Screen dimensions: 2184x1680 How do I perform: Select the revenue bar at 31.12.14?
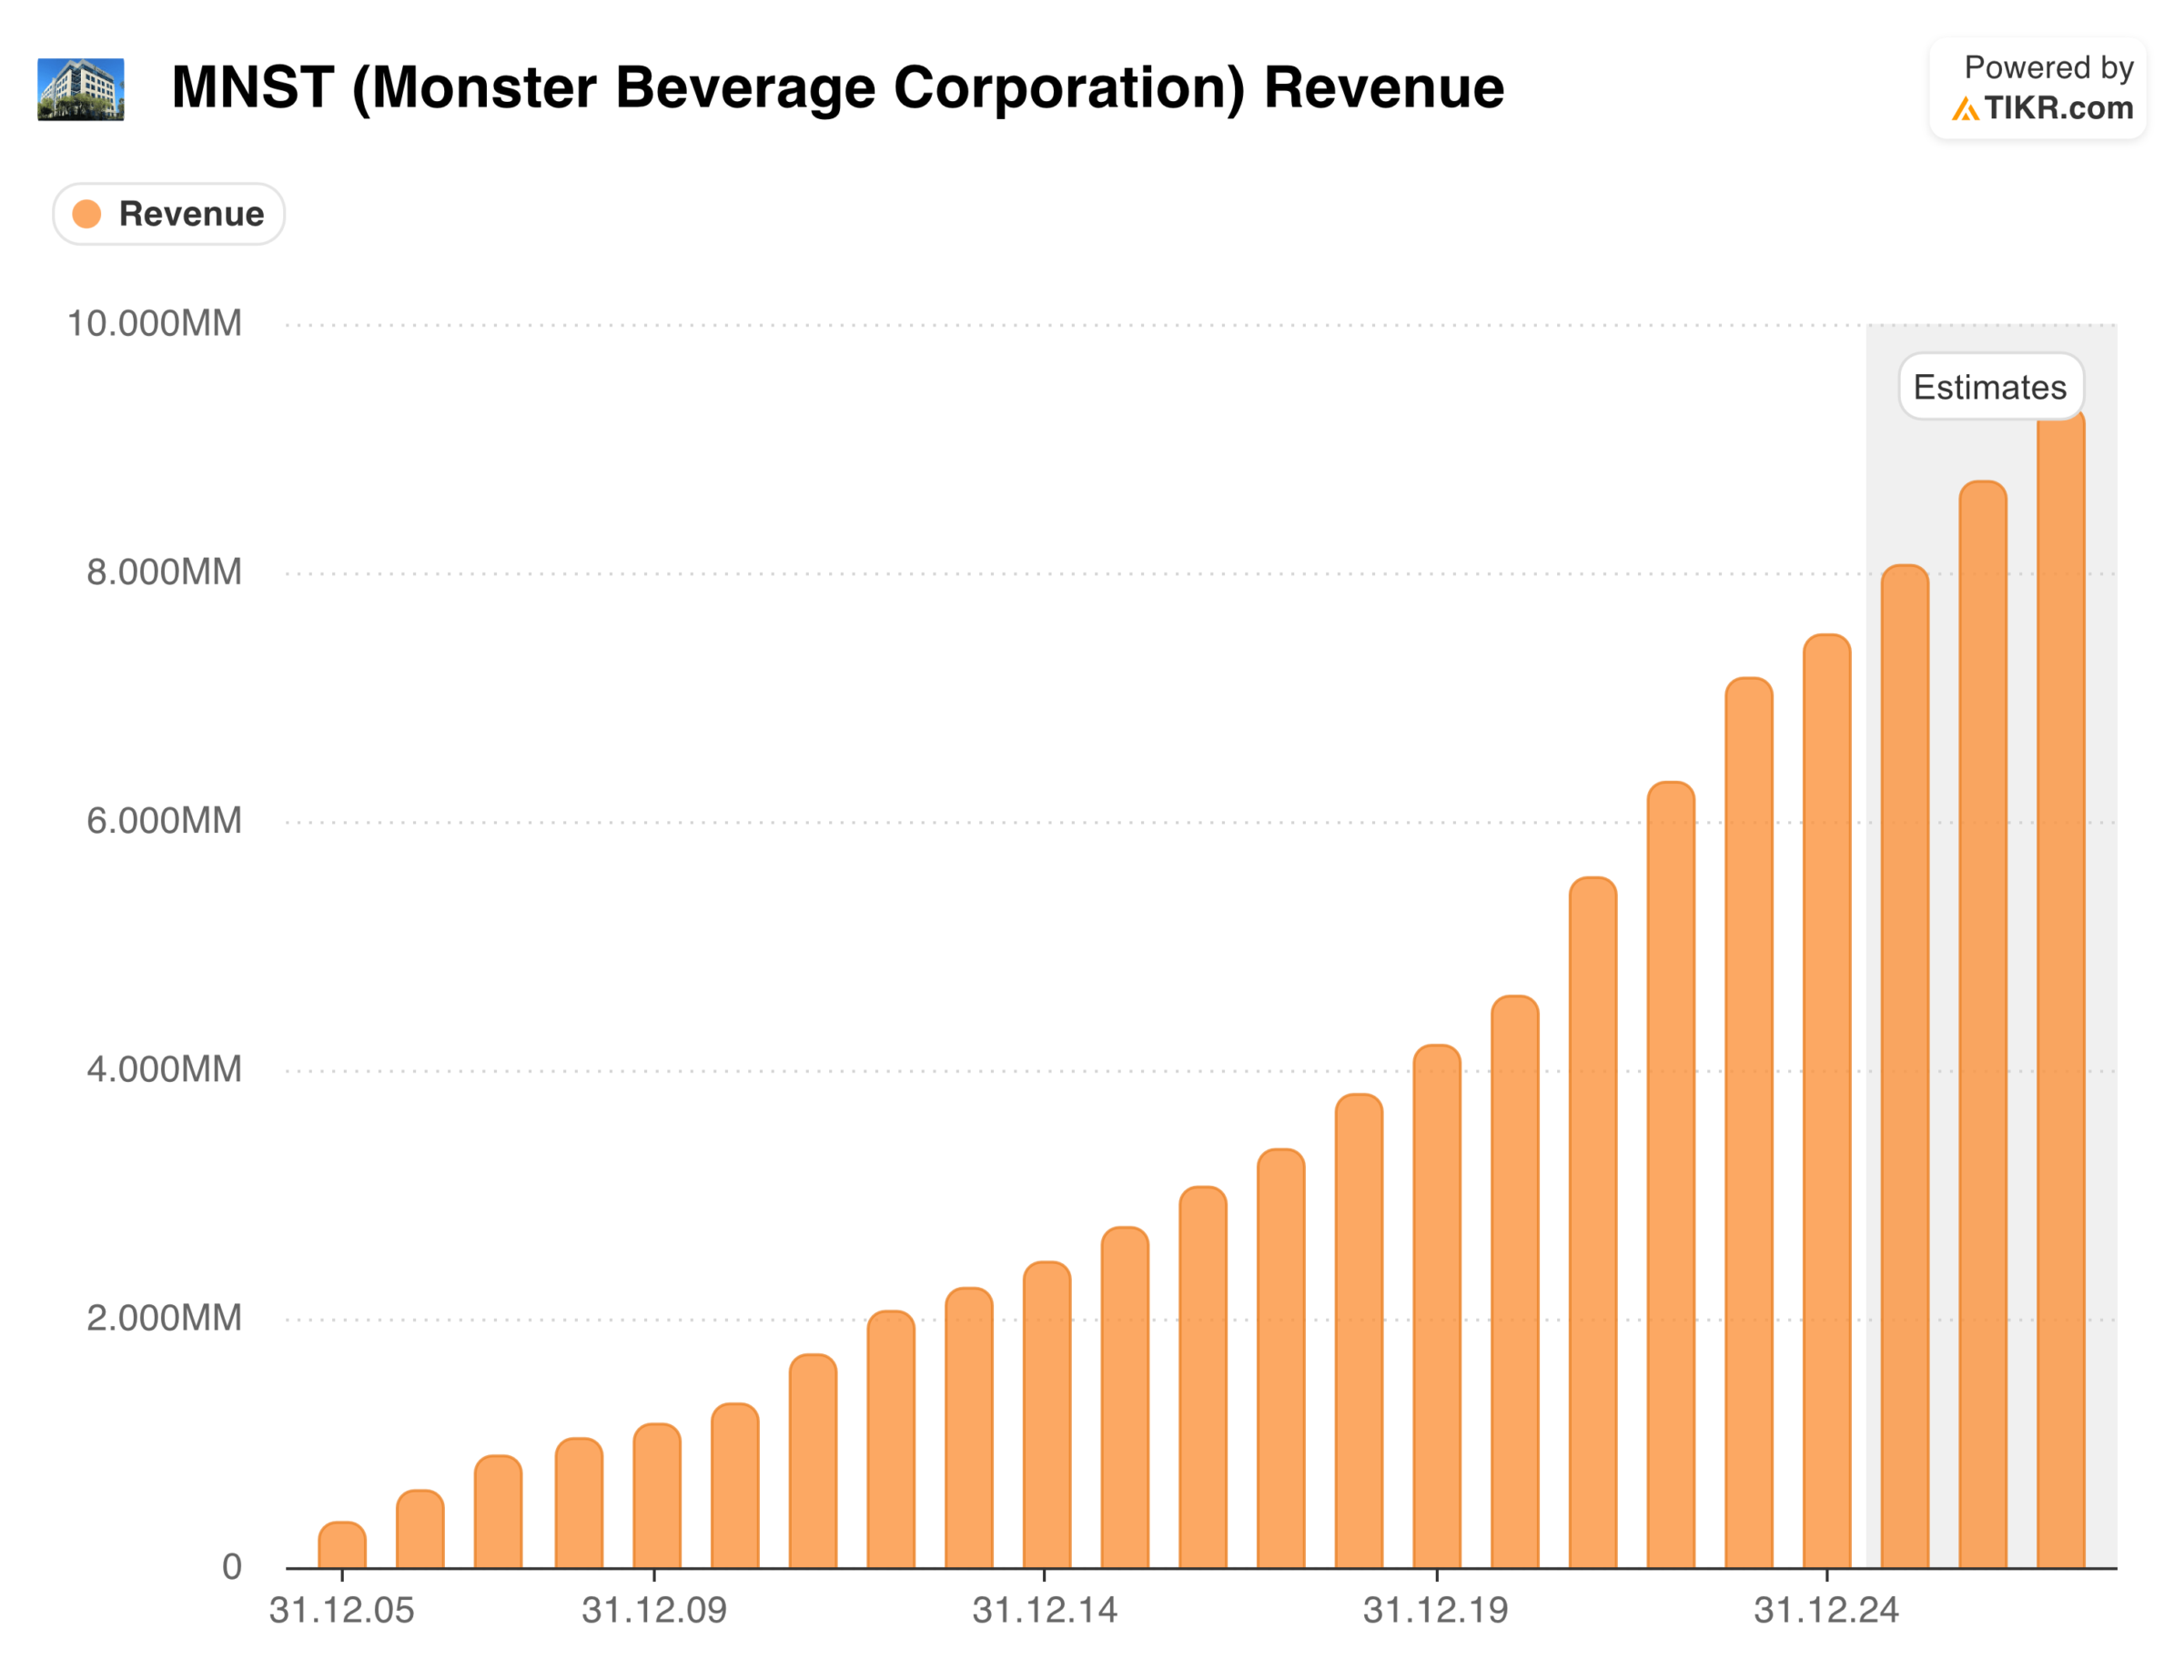1046,1415
